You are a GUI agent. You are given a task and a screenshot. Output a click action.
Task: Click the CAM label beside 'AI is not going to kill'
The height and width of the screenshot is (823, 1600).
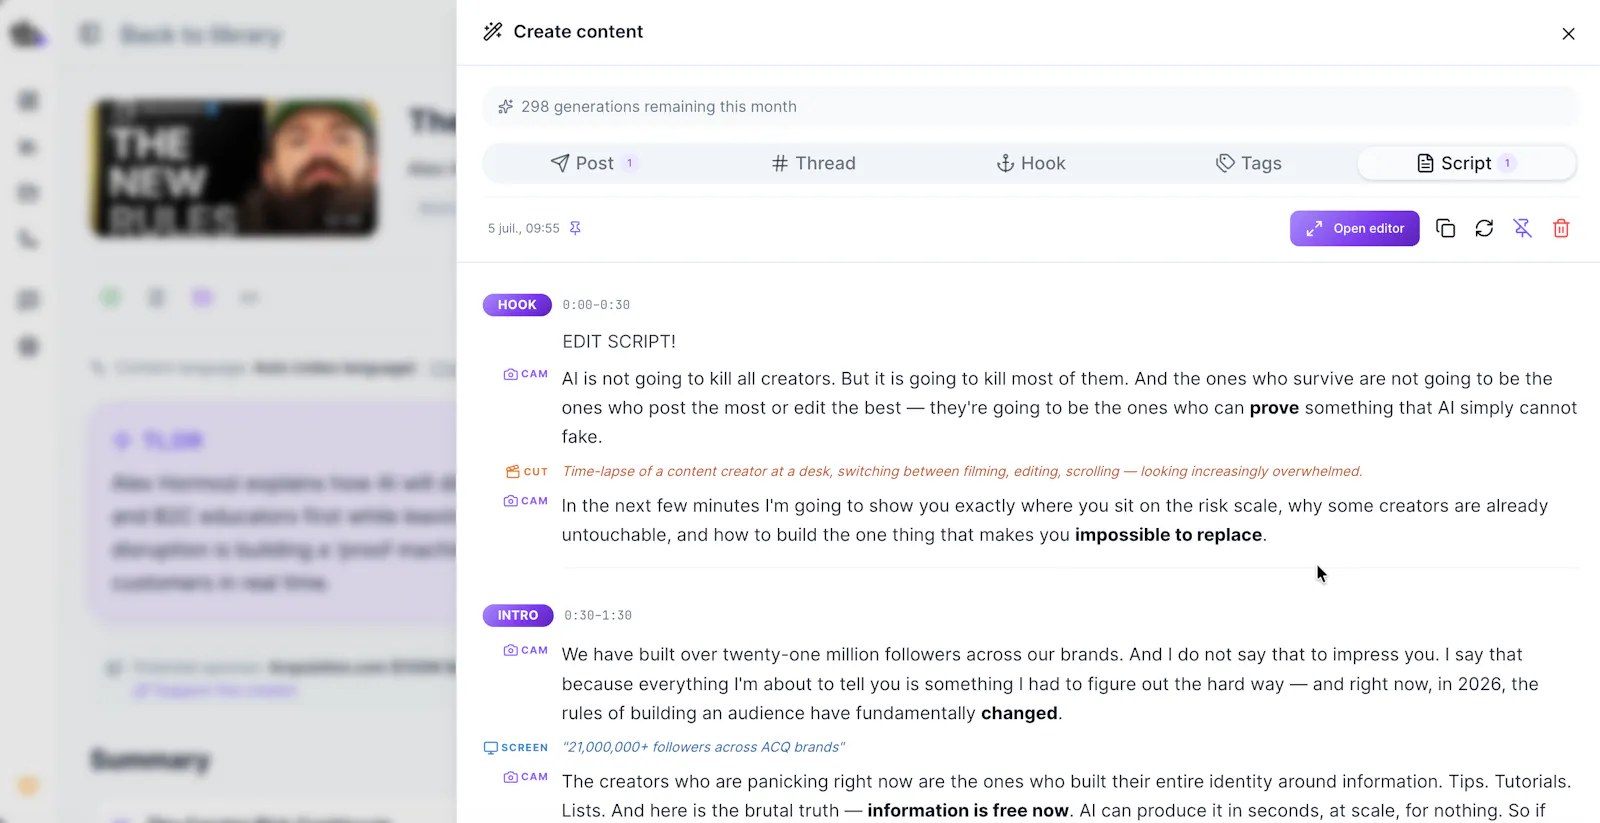click(526, 374)
